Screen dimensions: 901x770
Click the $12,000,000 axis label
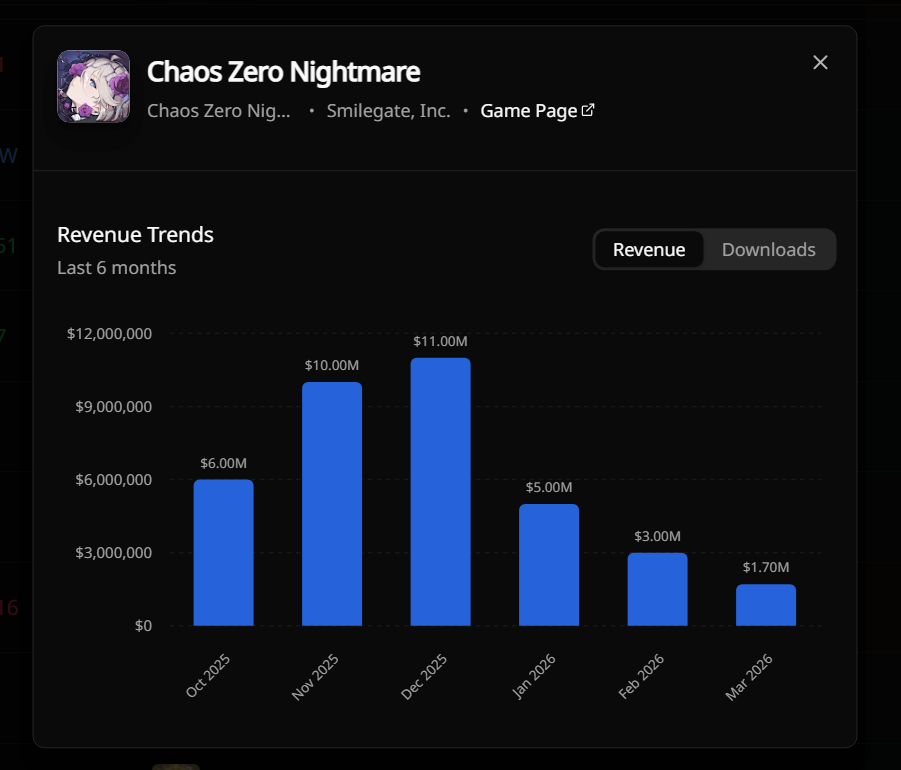[x=109, y=334]
